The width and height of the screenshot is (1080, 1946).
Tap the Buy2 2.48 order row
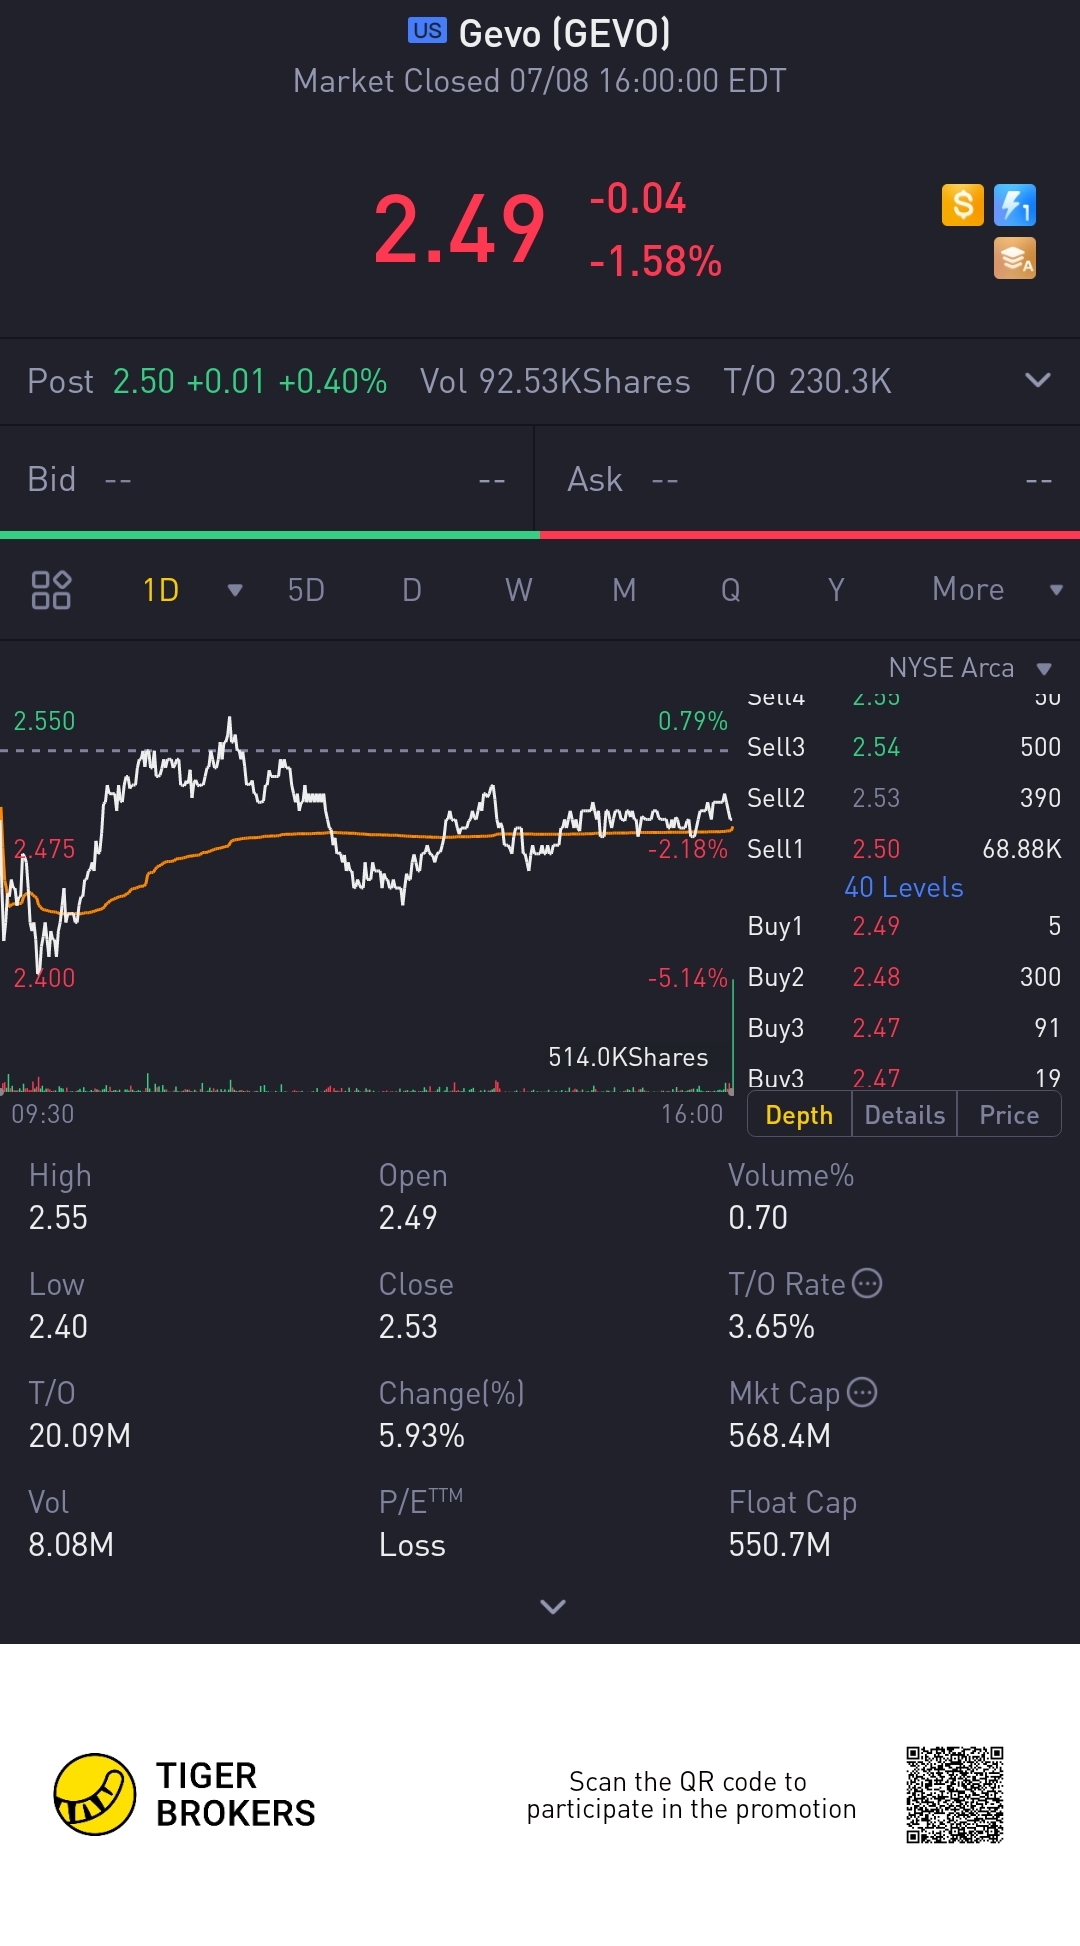pos(904,977)
